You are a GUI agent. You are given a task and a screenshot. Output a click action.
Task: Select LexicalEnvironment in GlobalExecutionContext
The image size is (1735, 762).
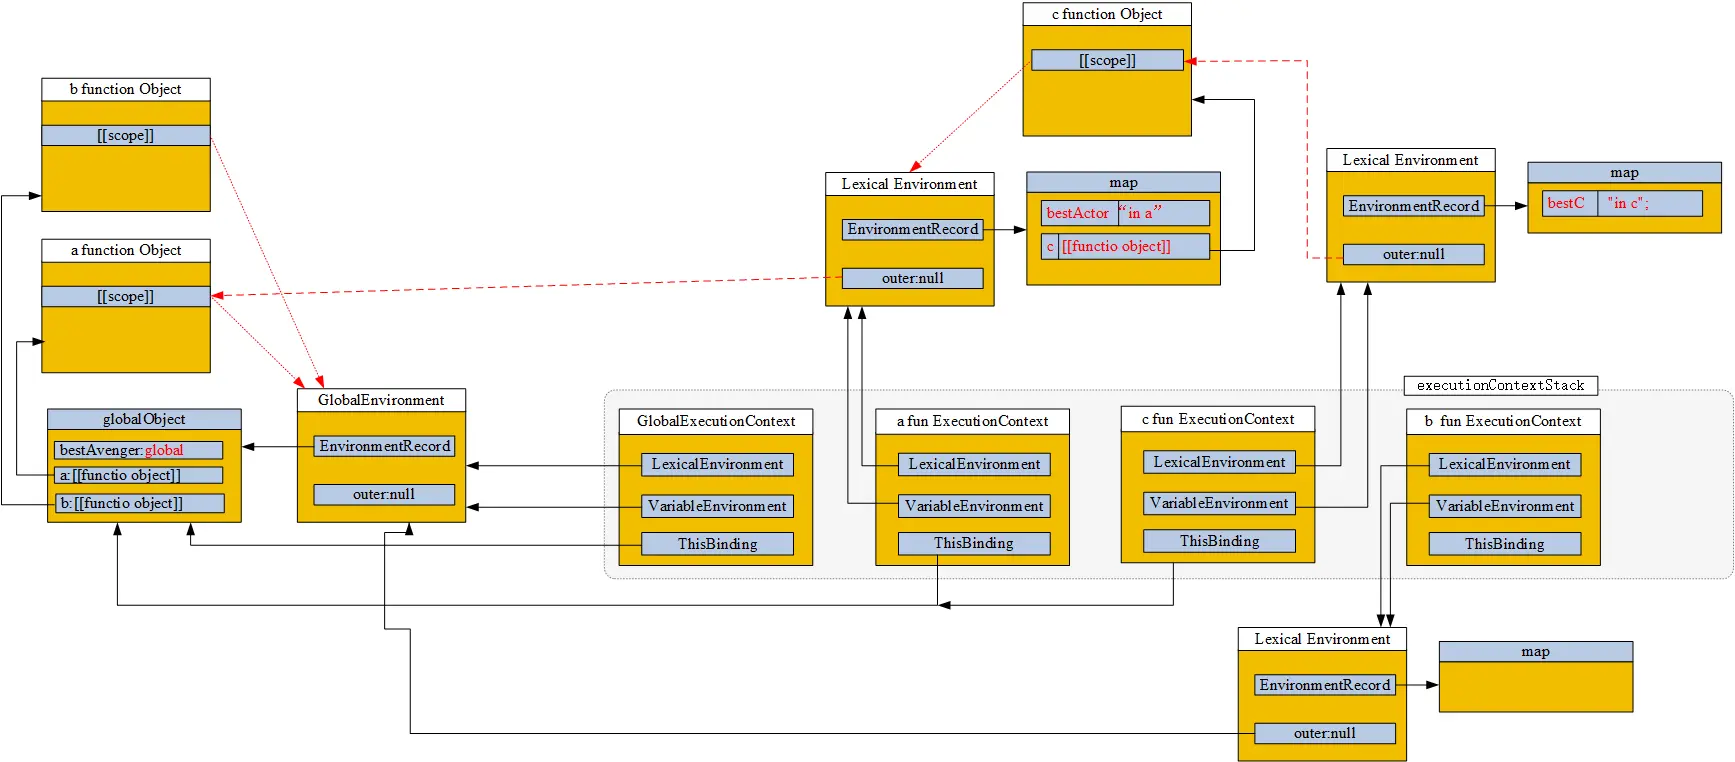coord(717,464)
